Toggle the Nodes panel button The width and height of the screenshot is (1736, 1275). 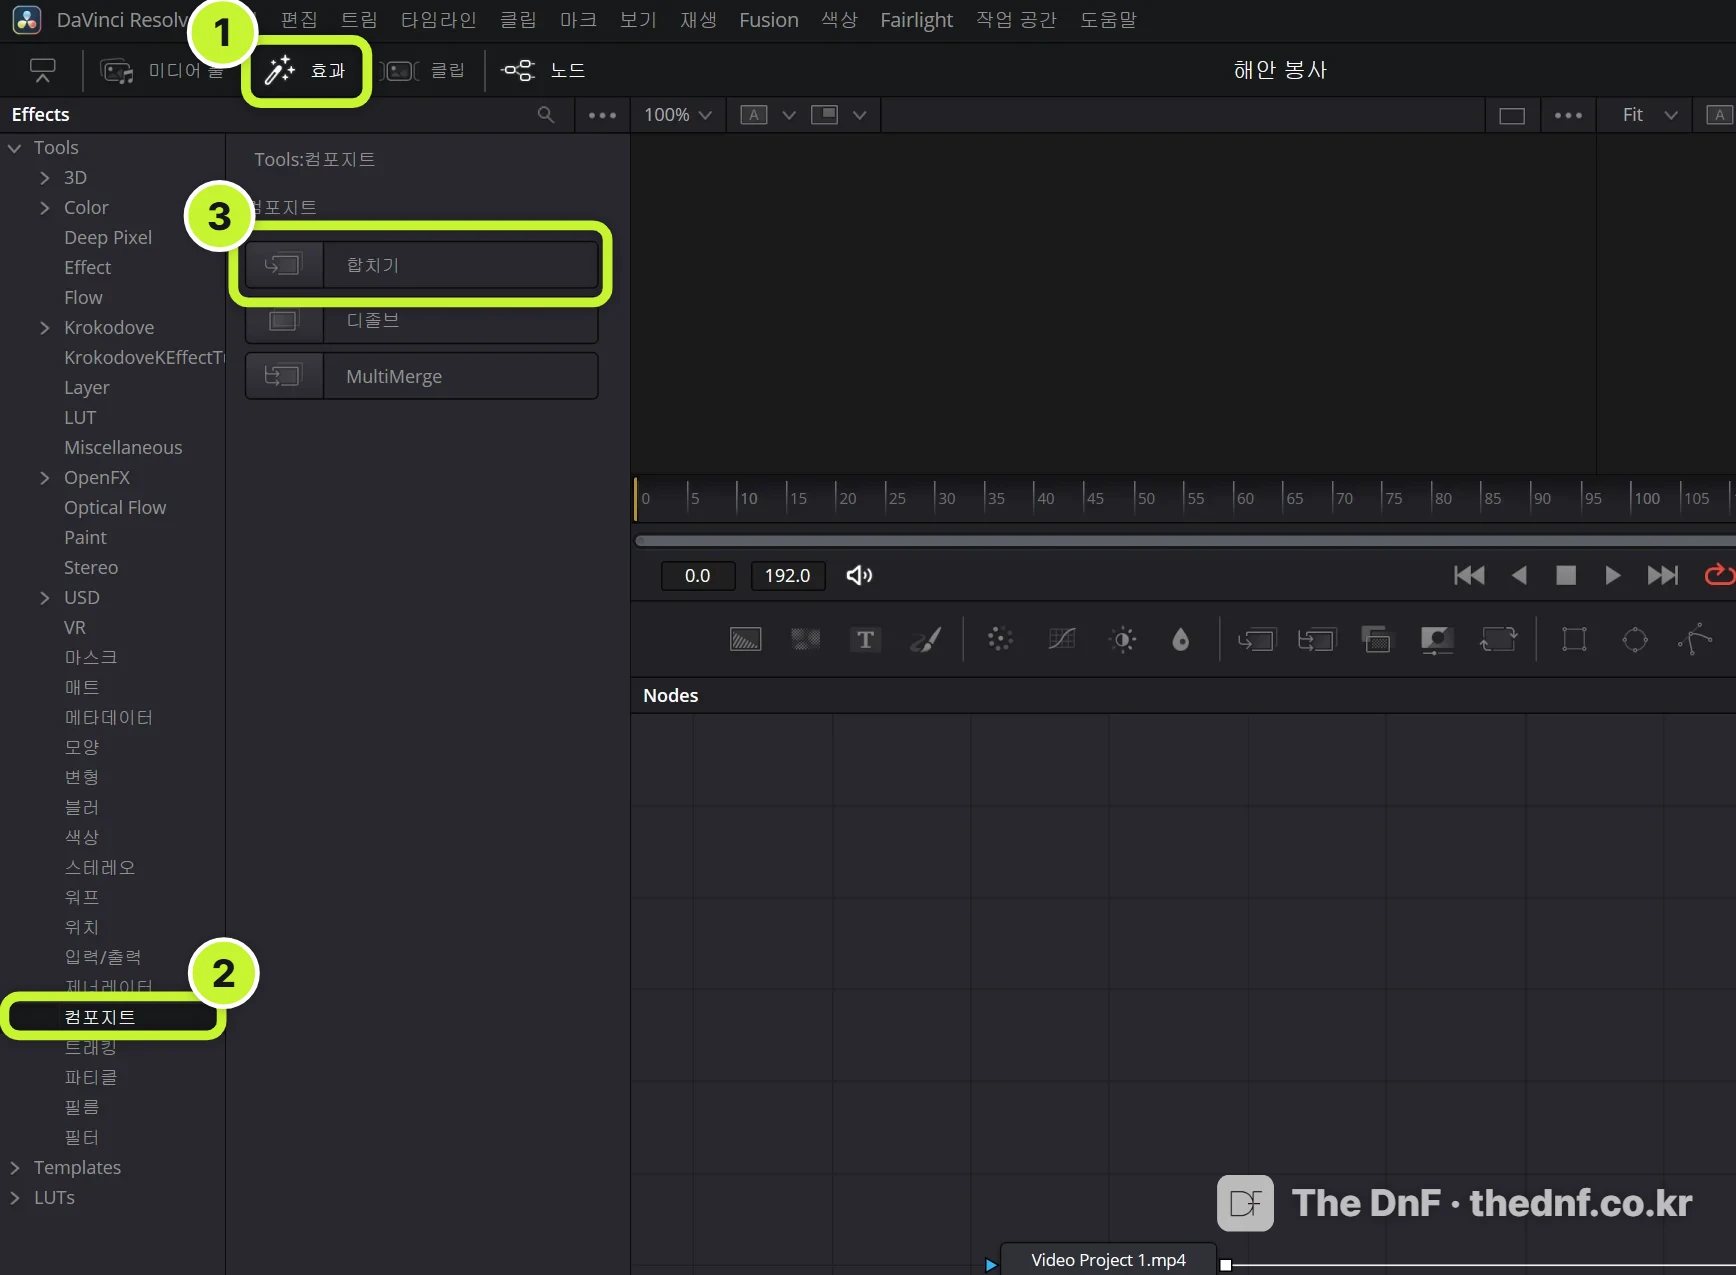[544, 70]
